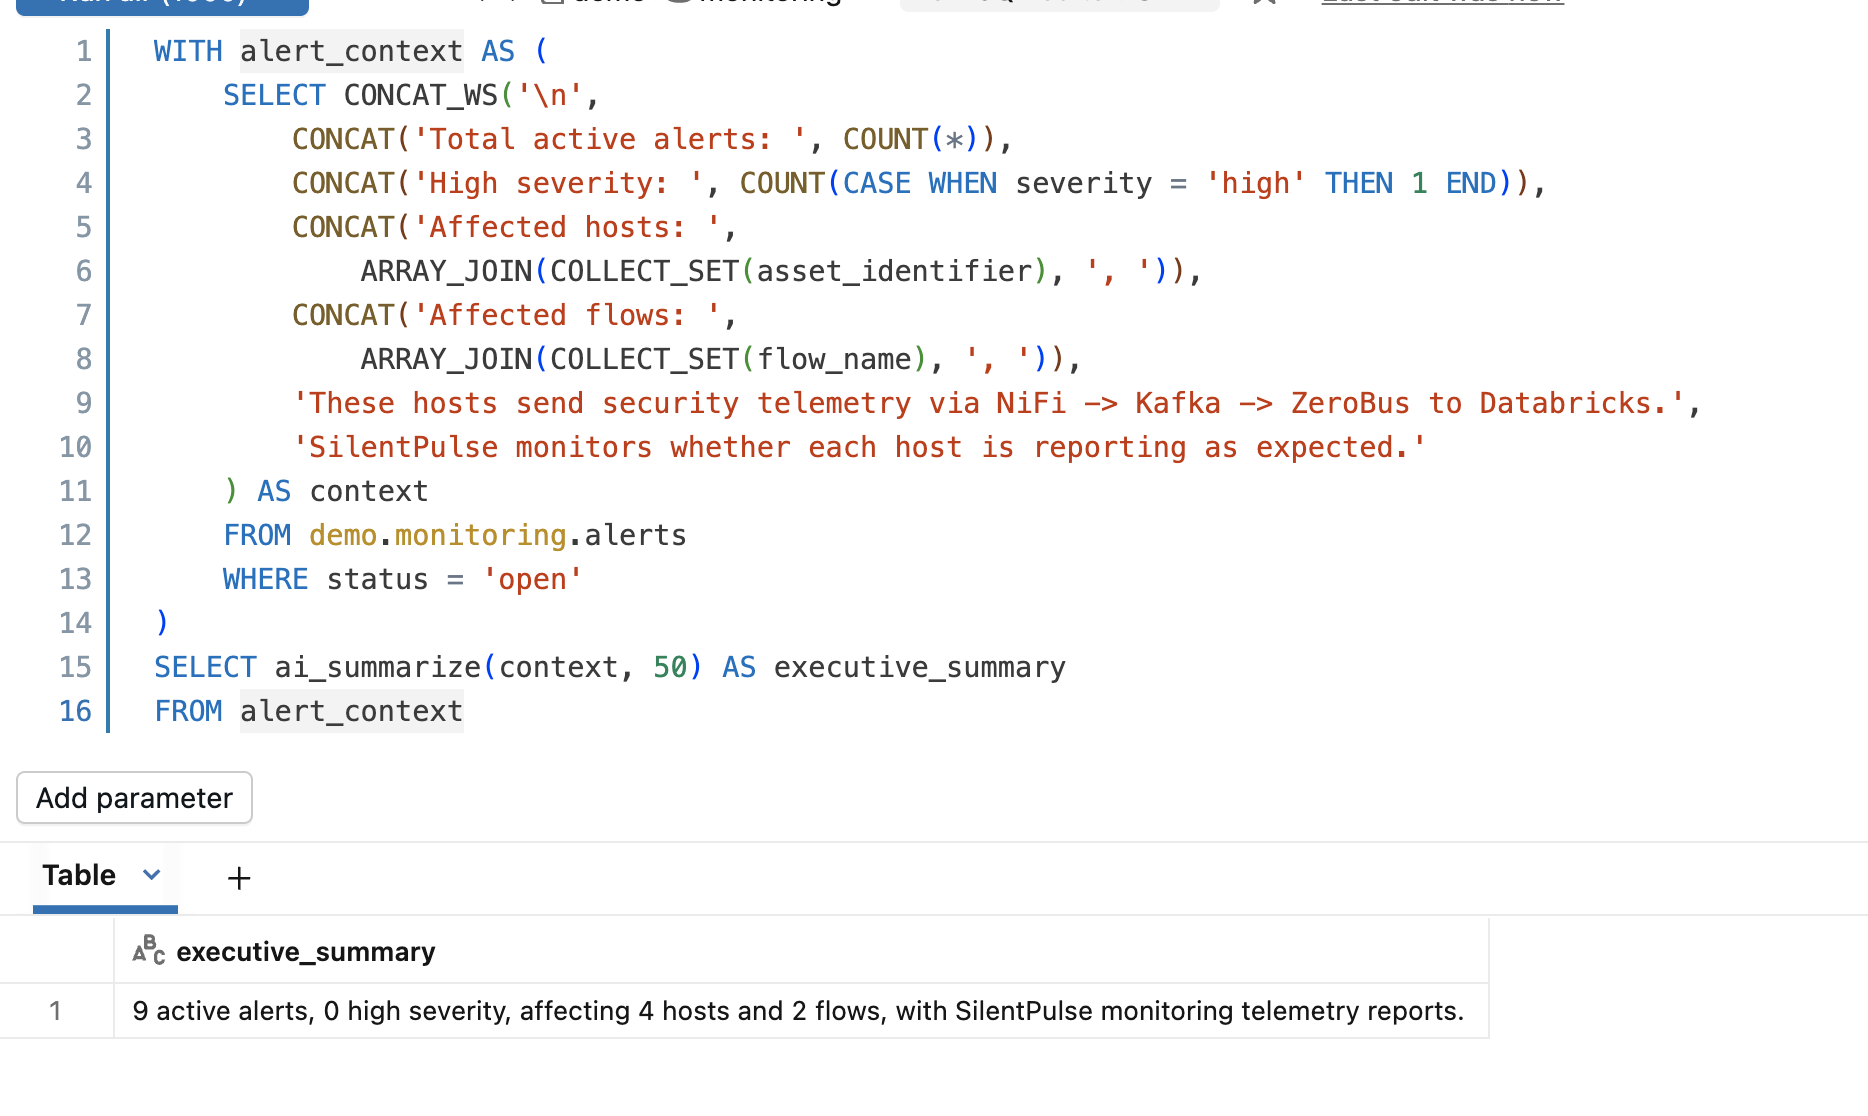Viewport: 1868px width, 1116px height.
Task: Click flow_name in the COLLECT_SET call
Action: (834, 359)
